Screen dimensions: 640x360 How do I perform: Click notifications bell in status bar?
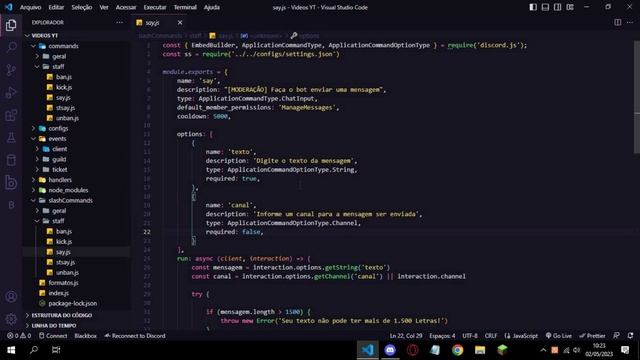pyautogui.click(x=631, y=336)
